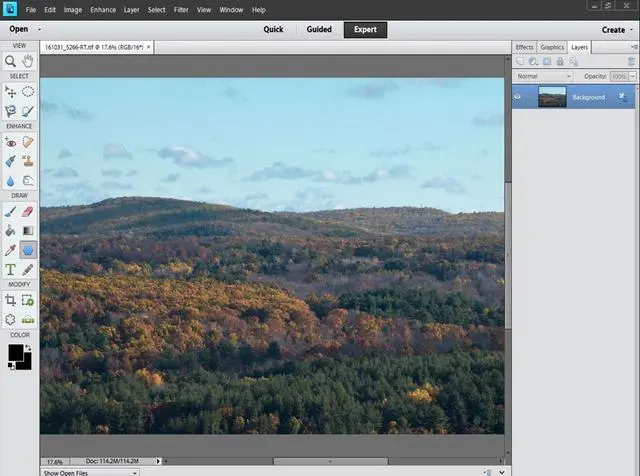640x476 pixels.
Task: Open the Layers panel options menu
Action: pyautogui.click(x=634, y=47)
